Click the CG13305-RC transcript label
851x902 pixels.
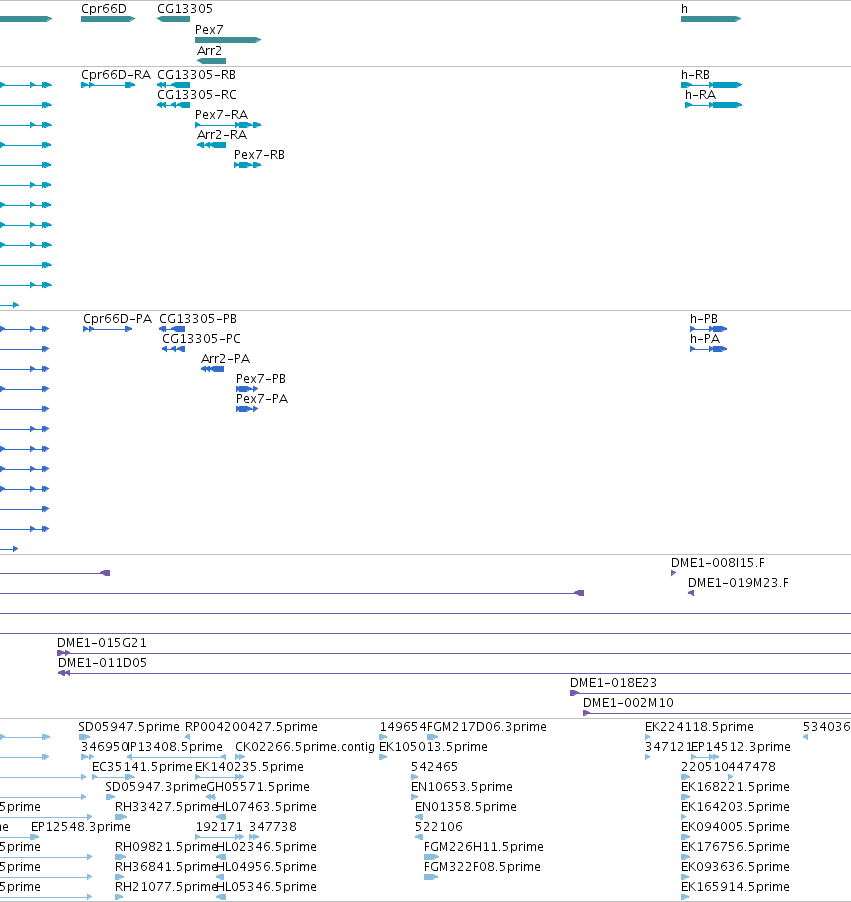(197, 94)
